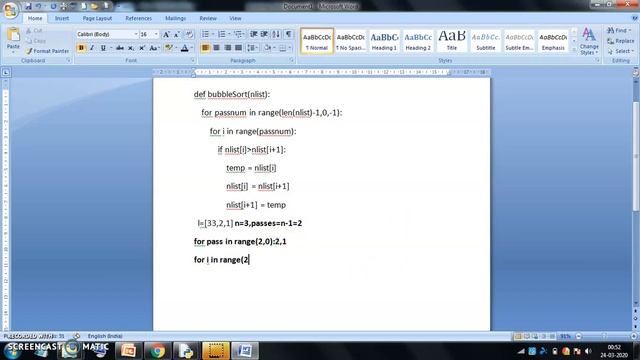Shrink font size with the A-down icon
Image resolution: width=640 pixels, height=360 pixels.
point(176,34)
